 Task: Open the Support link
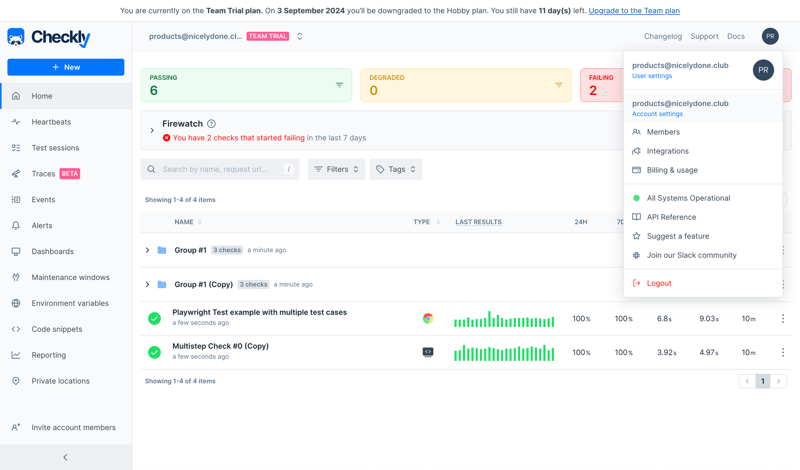pyautogui.click(x=704, y=36)
